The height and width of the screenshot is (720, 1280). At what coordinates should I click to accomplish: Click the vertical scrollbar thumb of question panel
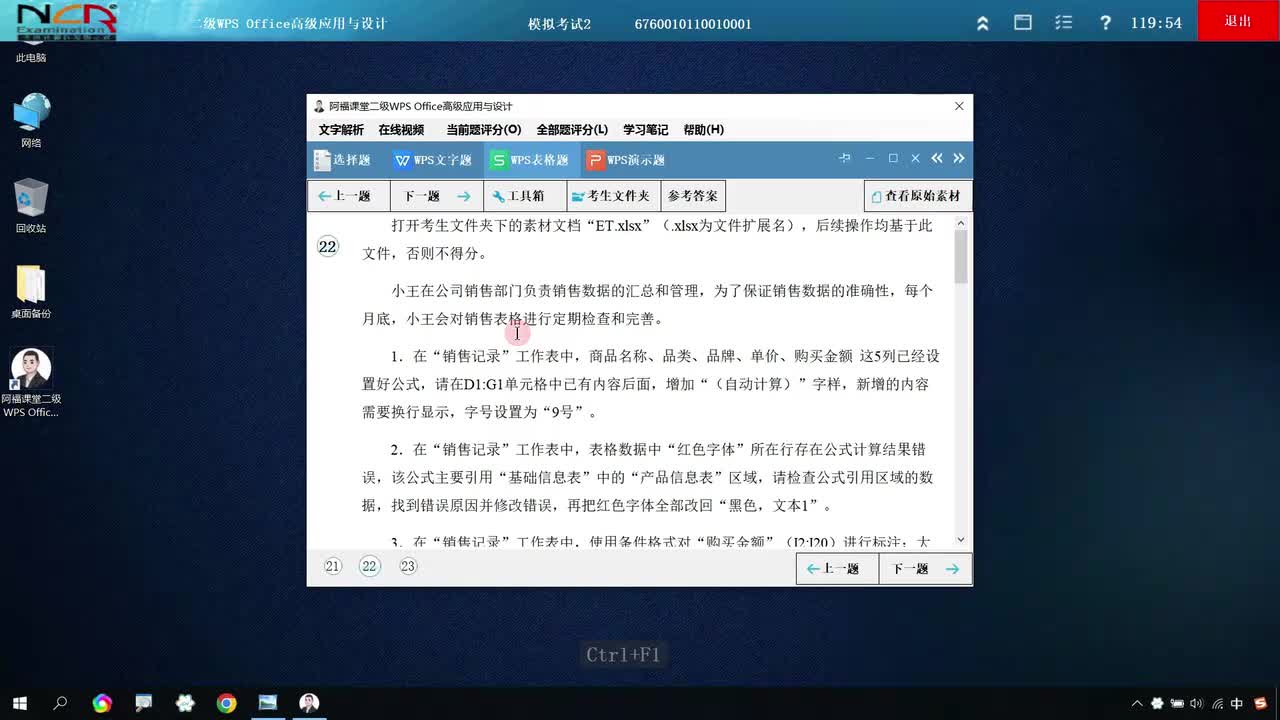[x=961, y=257]
